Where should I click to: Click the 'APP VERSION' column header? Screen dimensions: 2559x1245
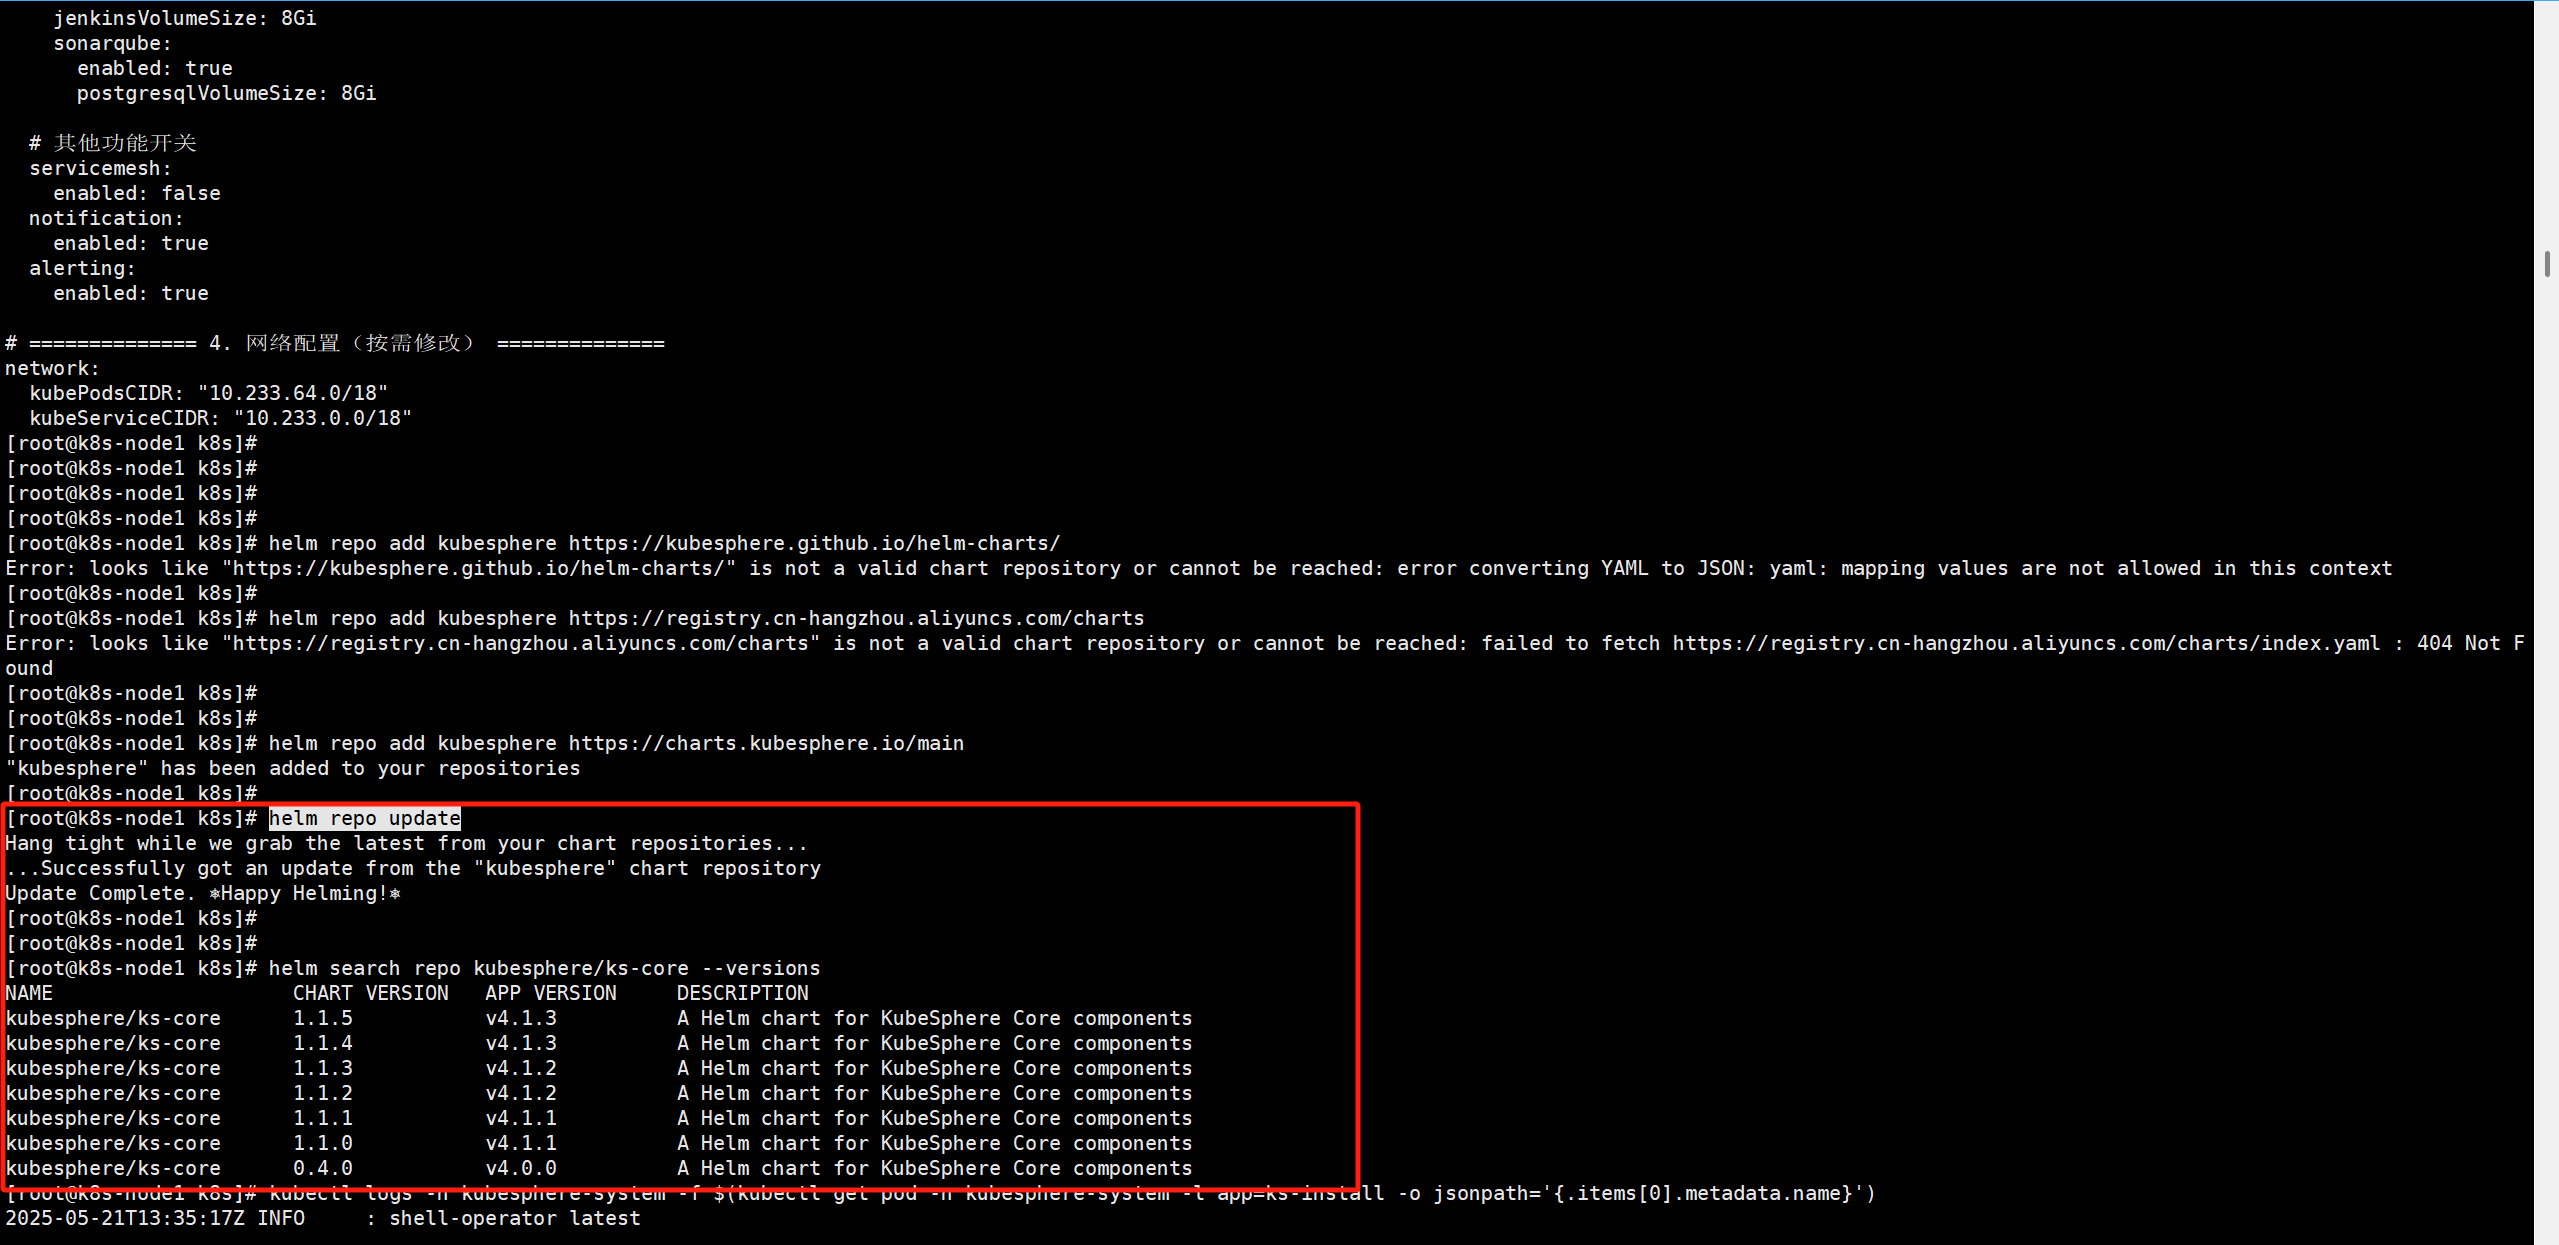coord(551,993)
